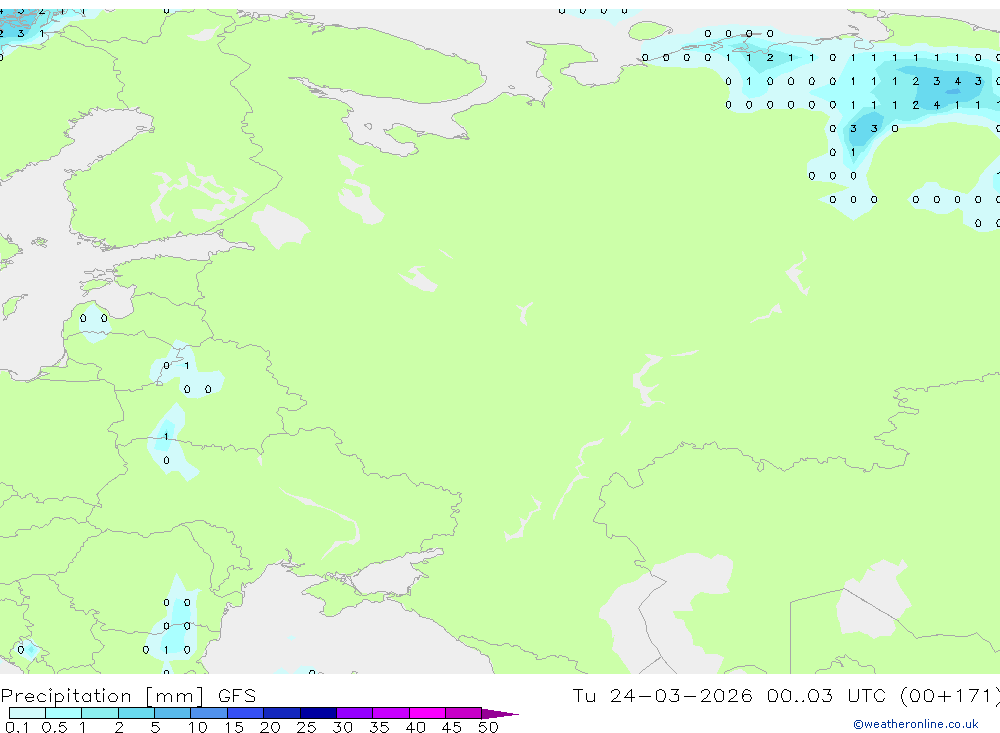Click the '0.1' legend scale label
Screen dimensions: 1000x733
coord(17,727)
